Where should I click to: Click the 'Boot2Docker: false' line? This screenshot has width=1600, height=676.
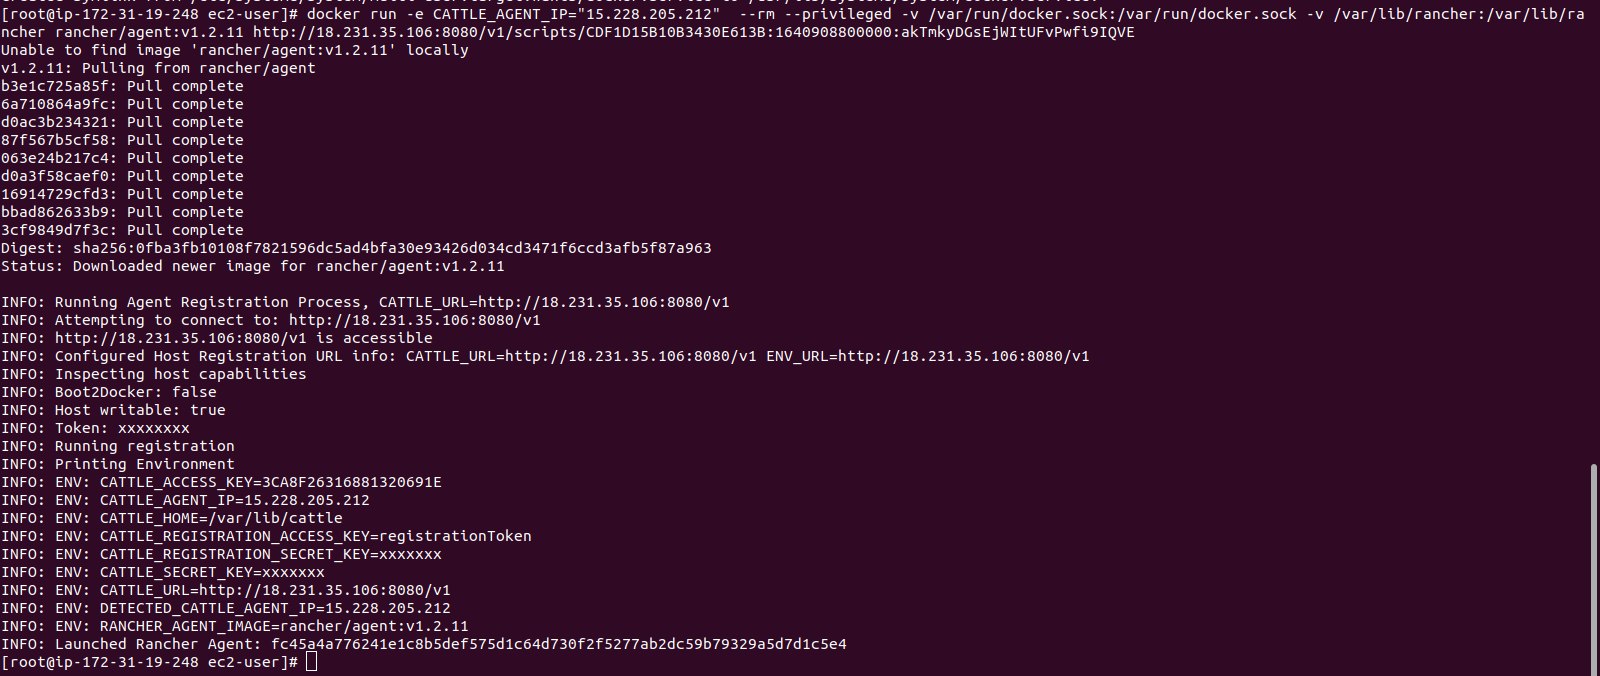109,392
